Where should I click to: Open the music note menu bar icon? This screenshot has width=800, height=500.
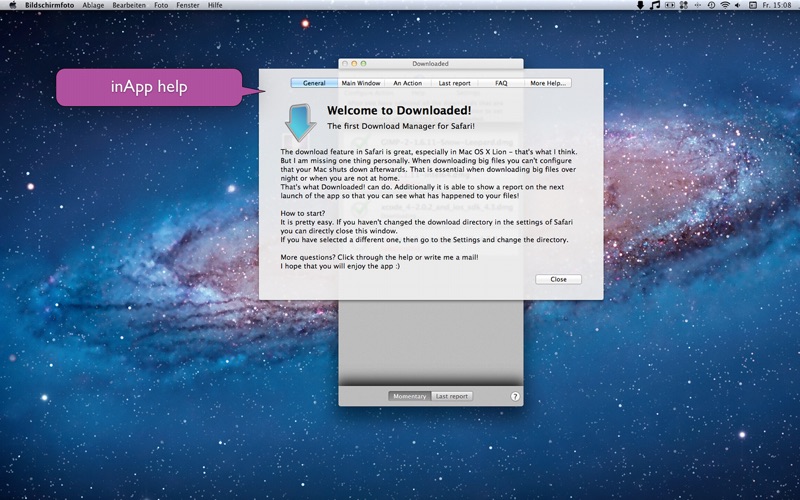click(655, 5)
